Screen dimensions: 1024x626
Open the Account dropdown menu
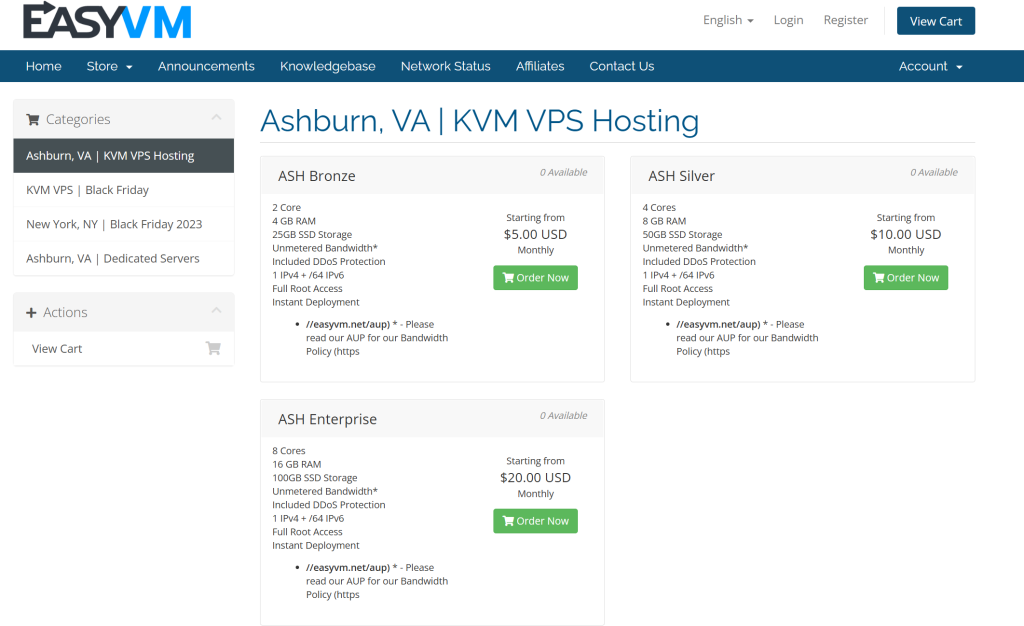[931, 66]
